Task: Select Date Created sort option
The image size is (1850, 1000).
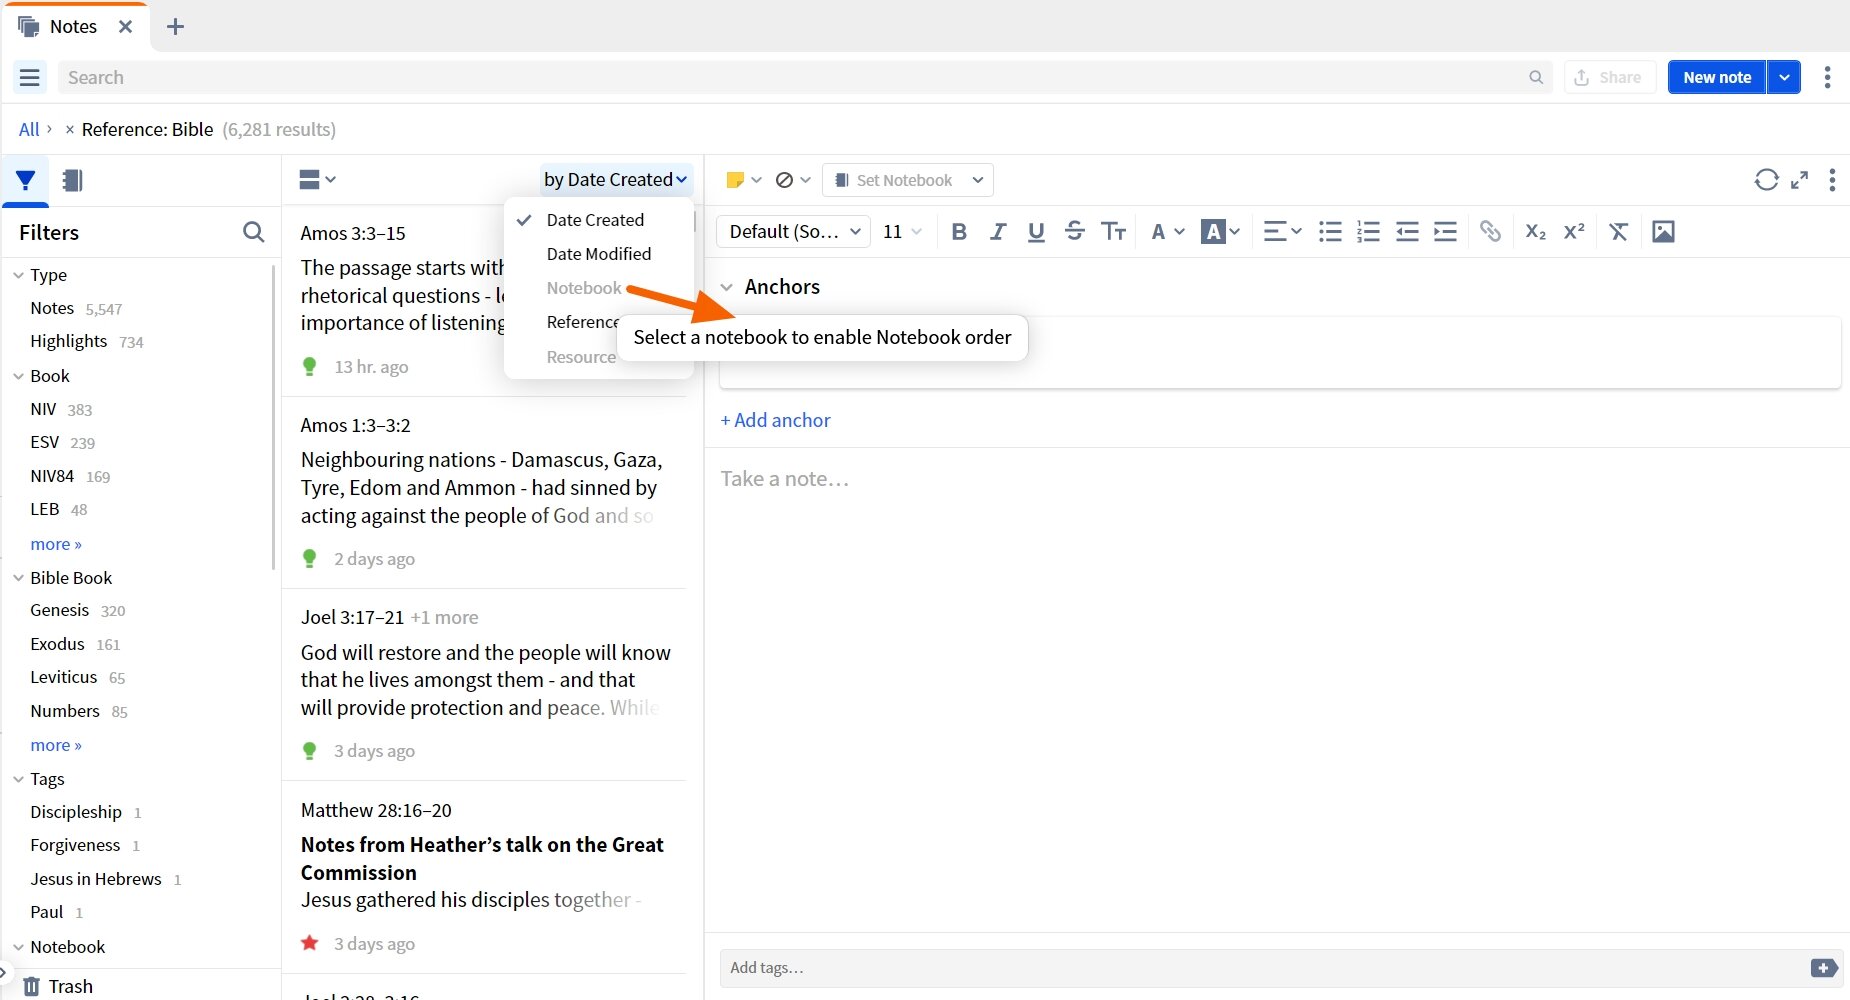Action: pos(595,220)
